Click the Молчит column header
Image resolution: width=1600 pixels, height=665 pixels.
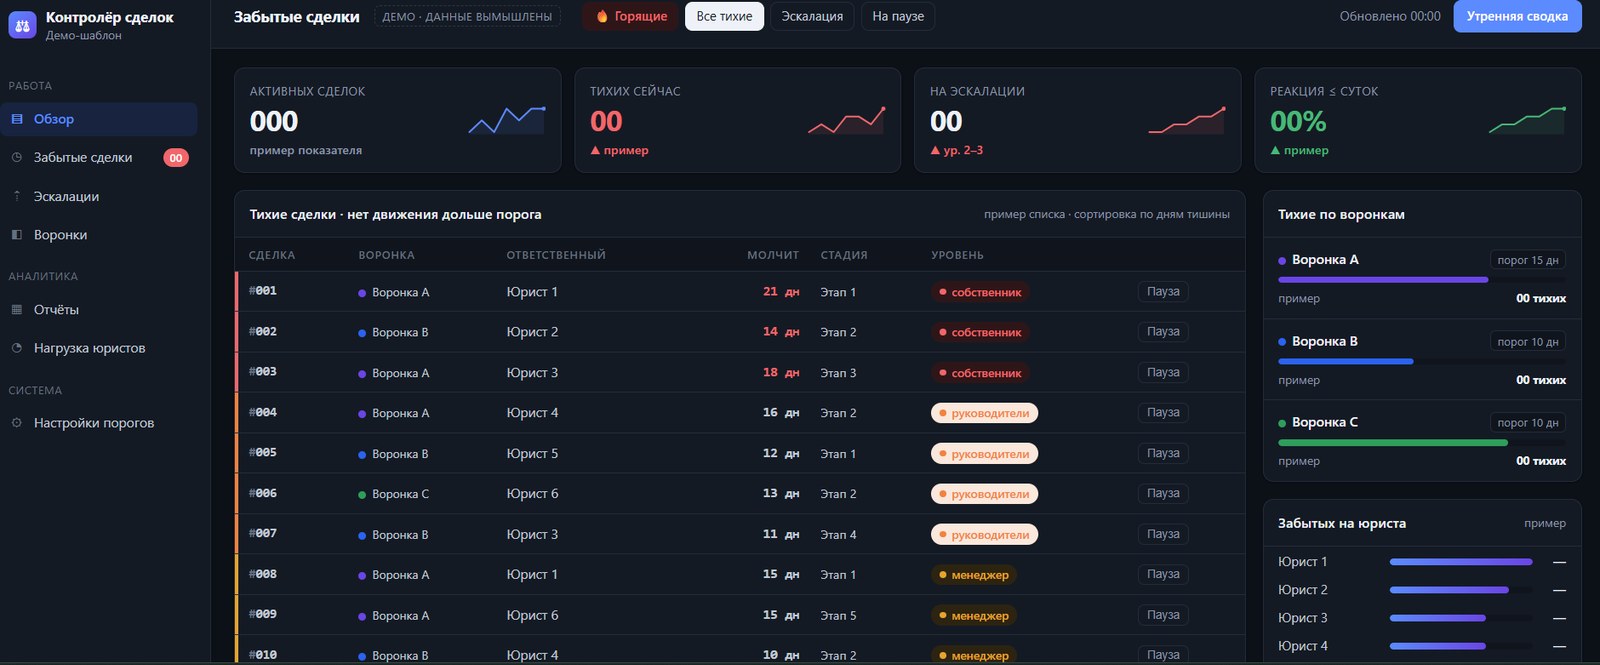(x=773, y=255)
